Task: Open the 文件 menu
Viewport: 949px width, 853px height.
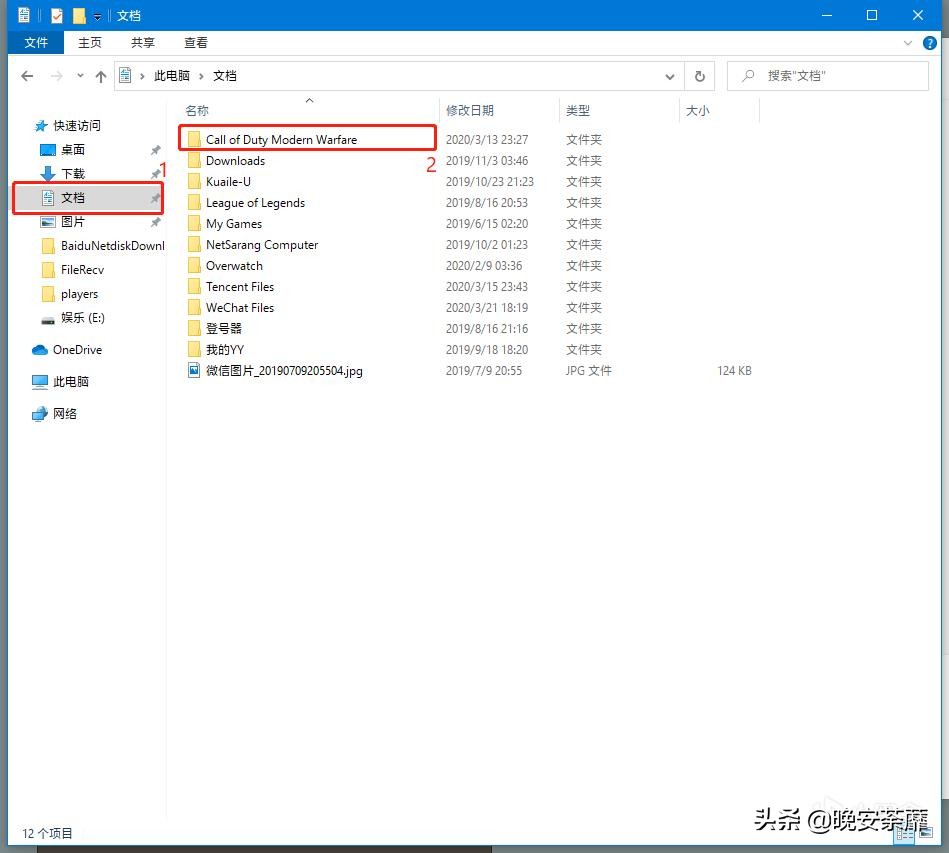Action: pos(36,42)
